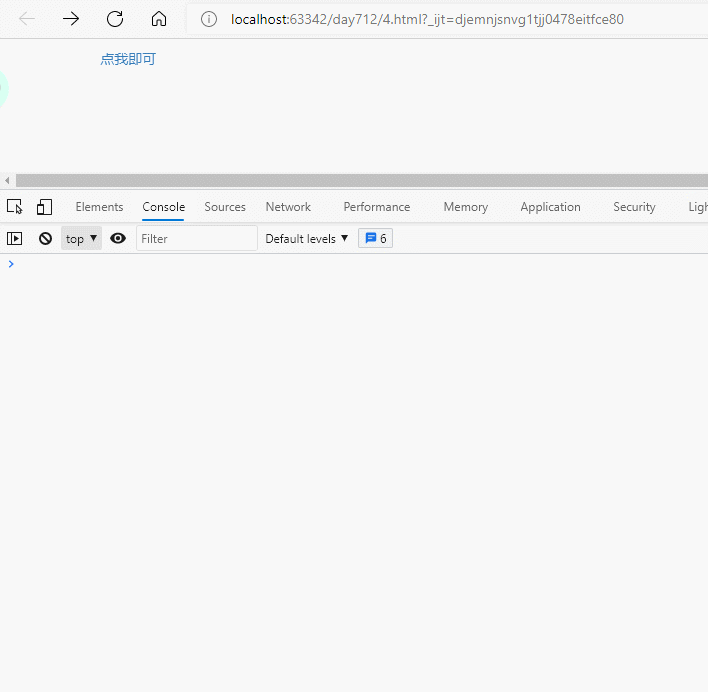This screenshot has width=708, height=692.
Task: Clear the console with the ban icon
Action: click(x=45, y=238)
